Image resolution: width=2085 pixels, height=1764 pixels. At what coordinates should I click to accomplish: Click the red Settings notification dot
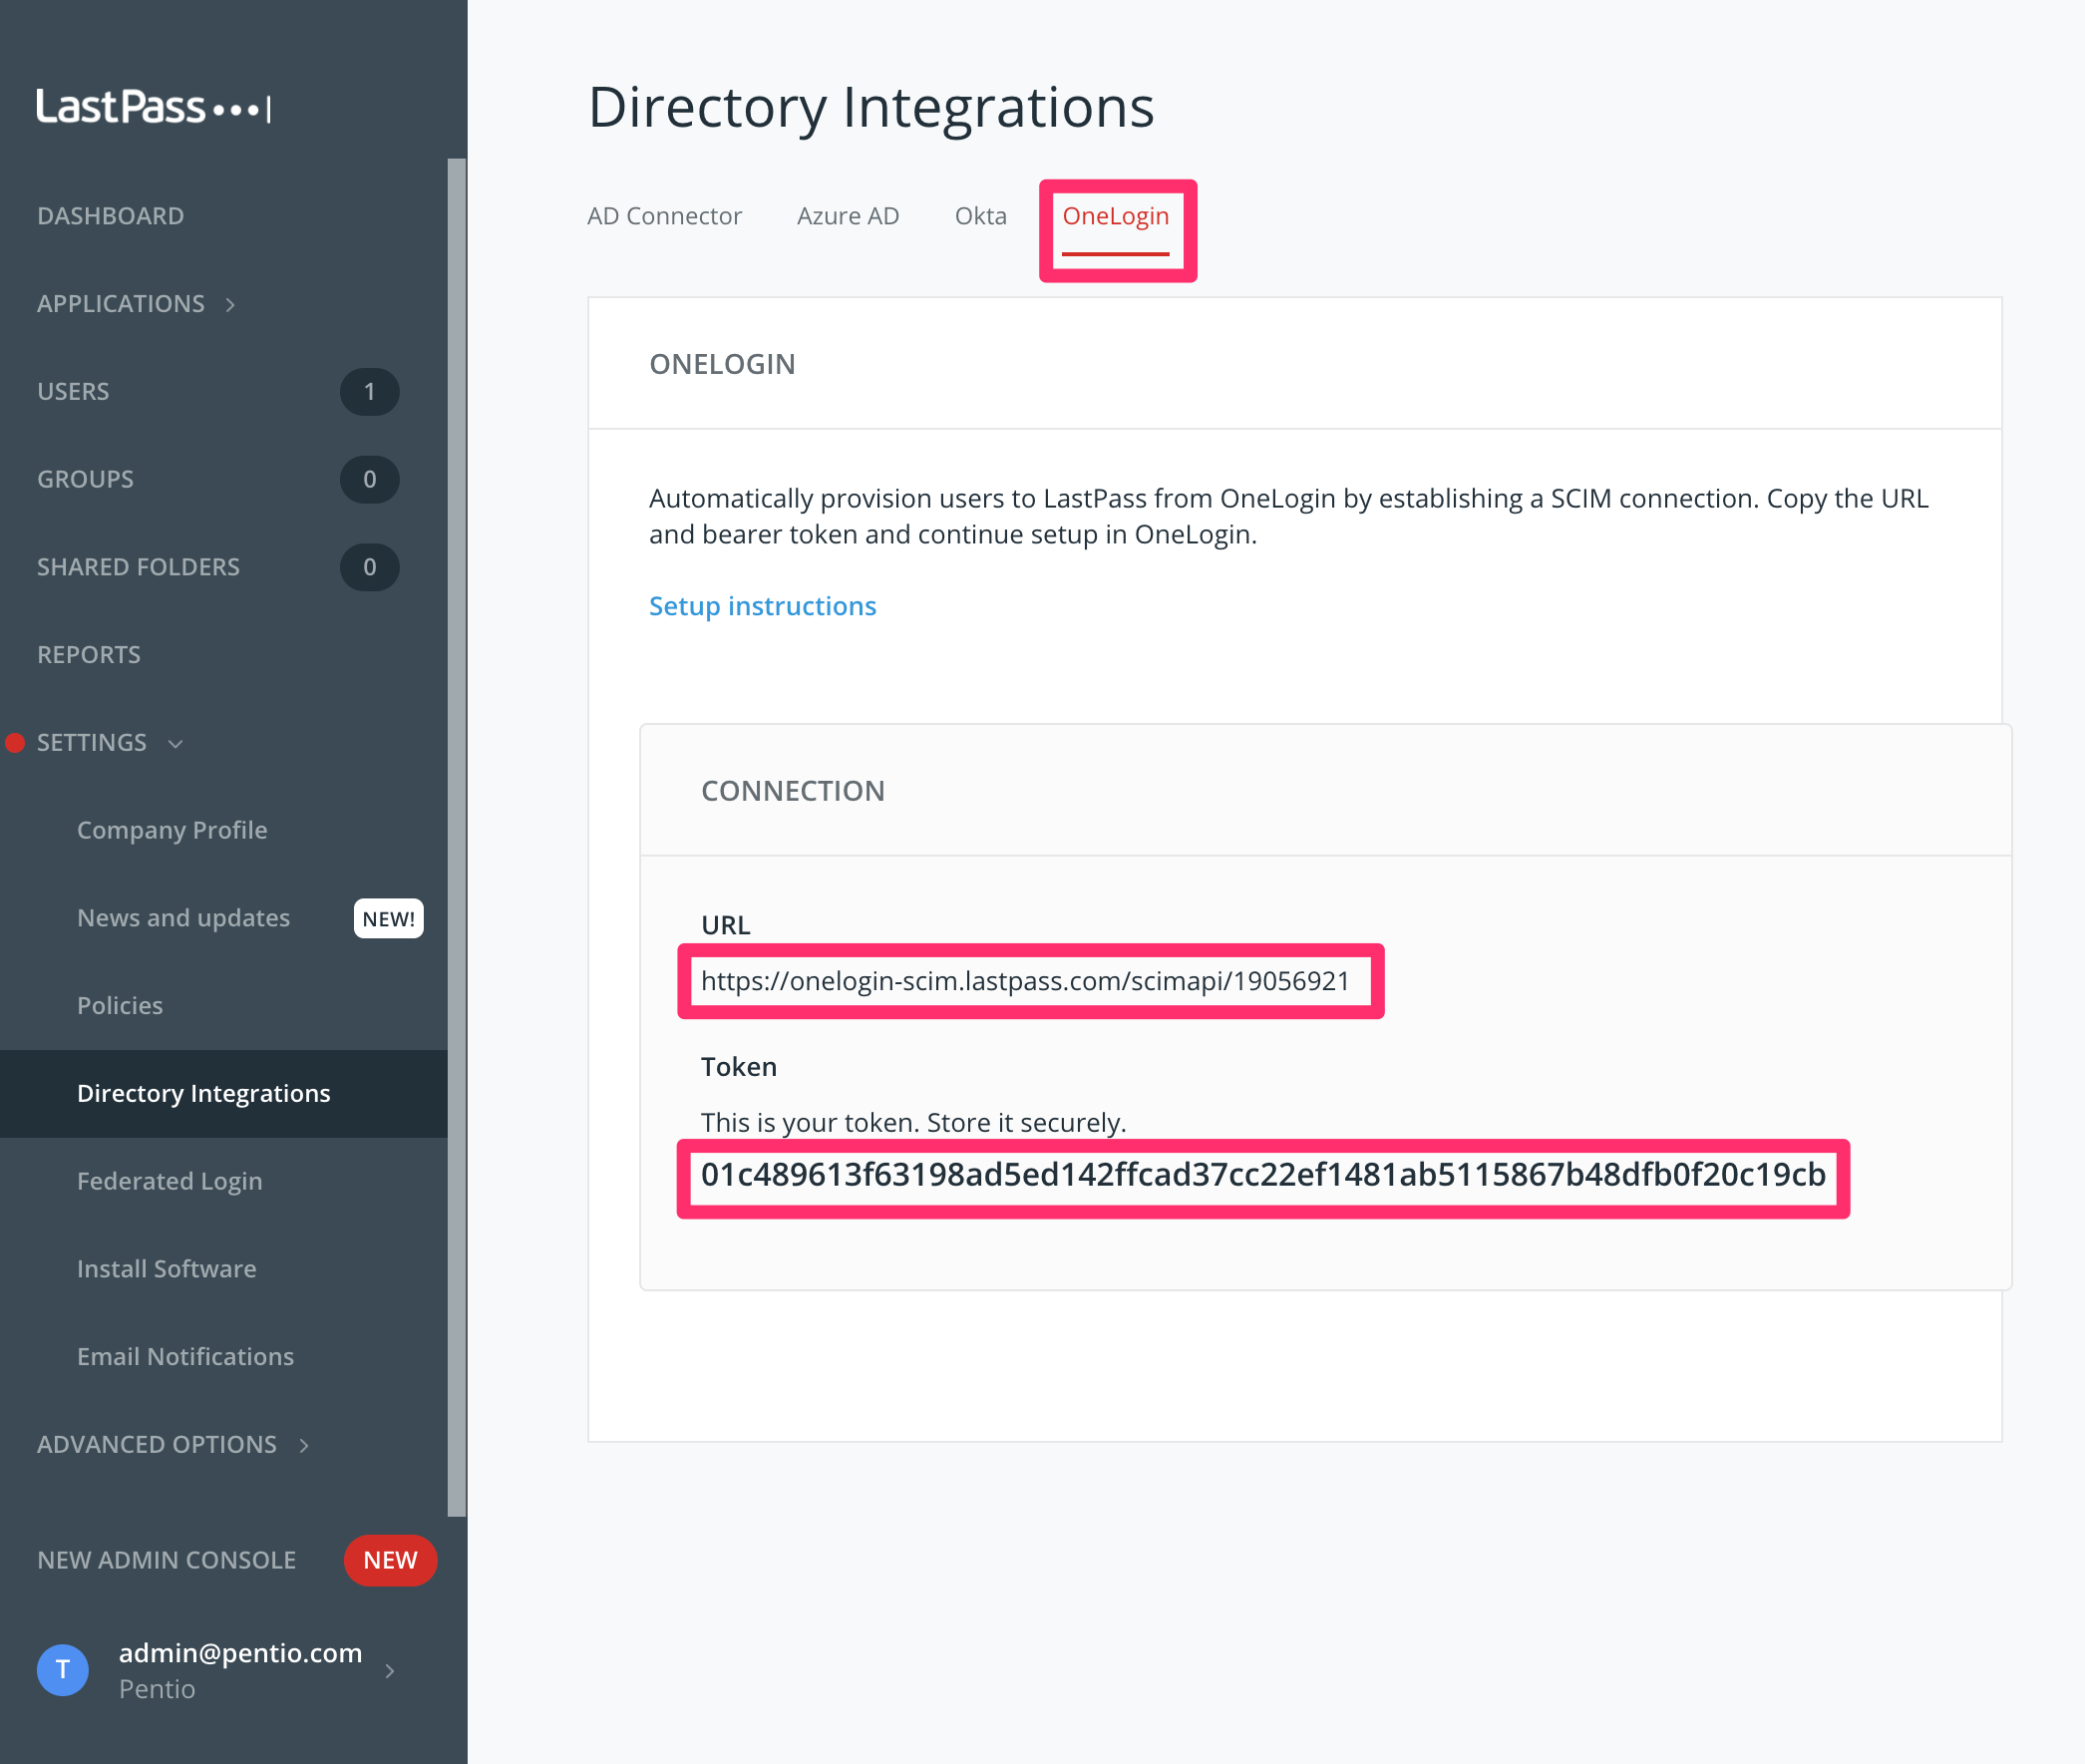pos(15,743)
